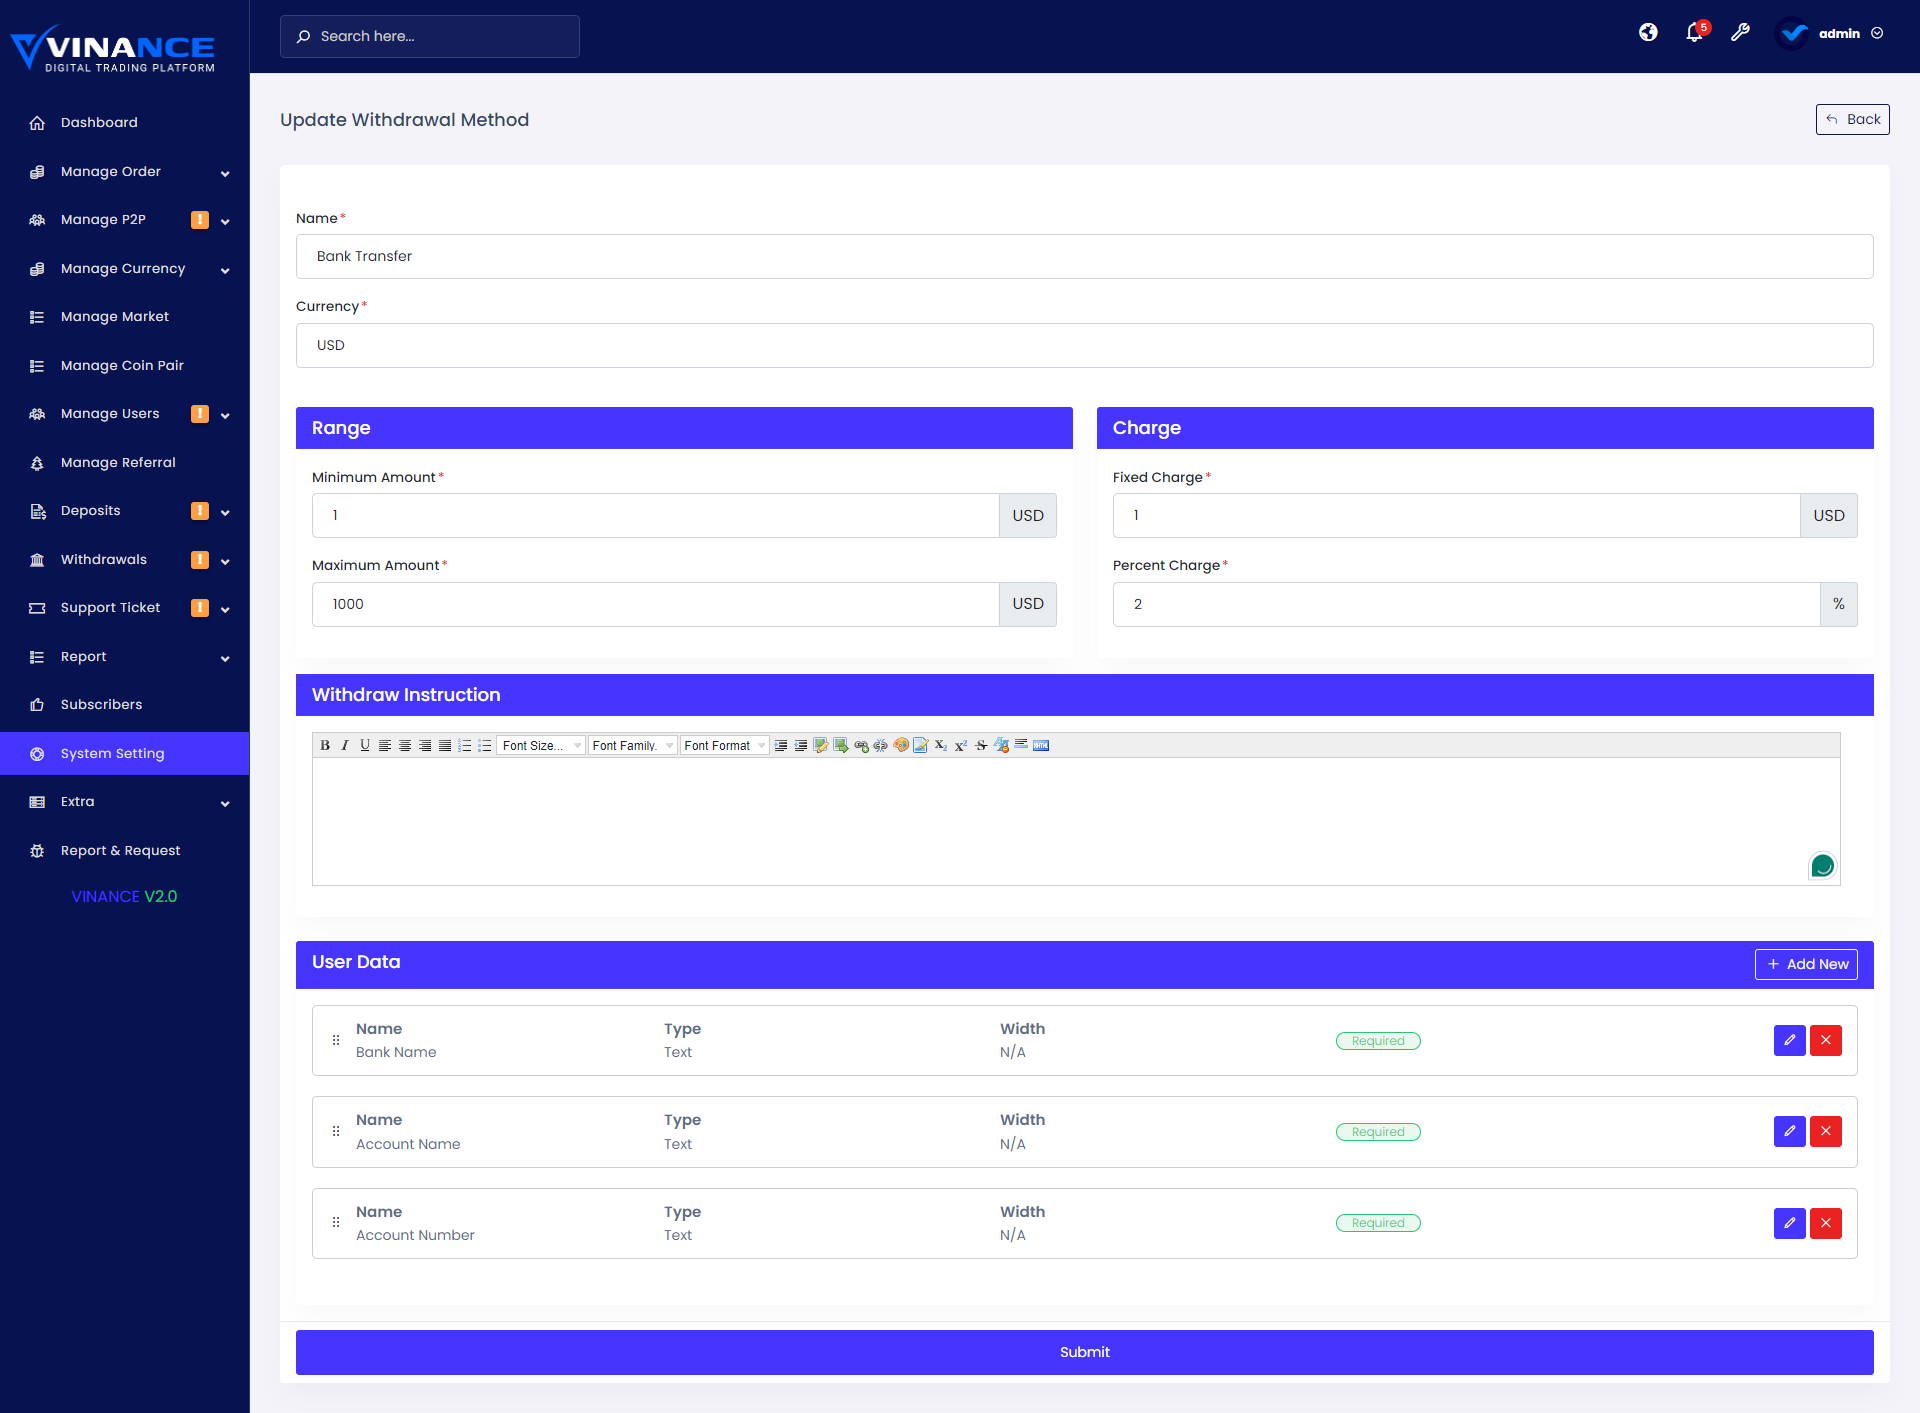This screenshot has width=1920, height=1413.
Task: Apply strikethrough formatting in editor
Action: 981,745
